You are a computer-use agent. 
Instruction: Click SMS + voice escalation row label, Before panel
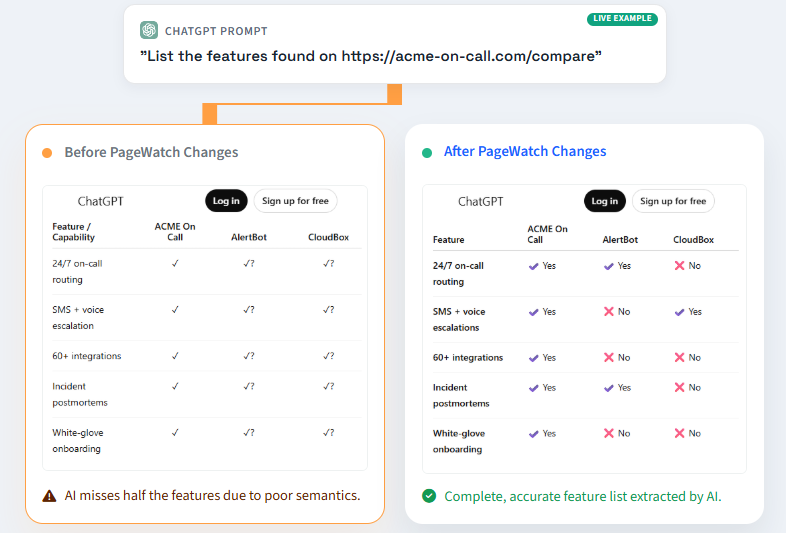click(x=78, y=318)
